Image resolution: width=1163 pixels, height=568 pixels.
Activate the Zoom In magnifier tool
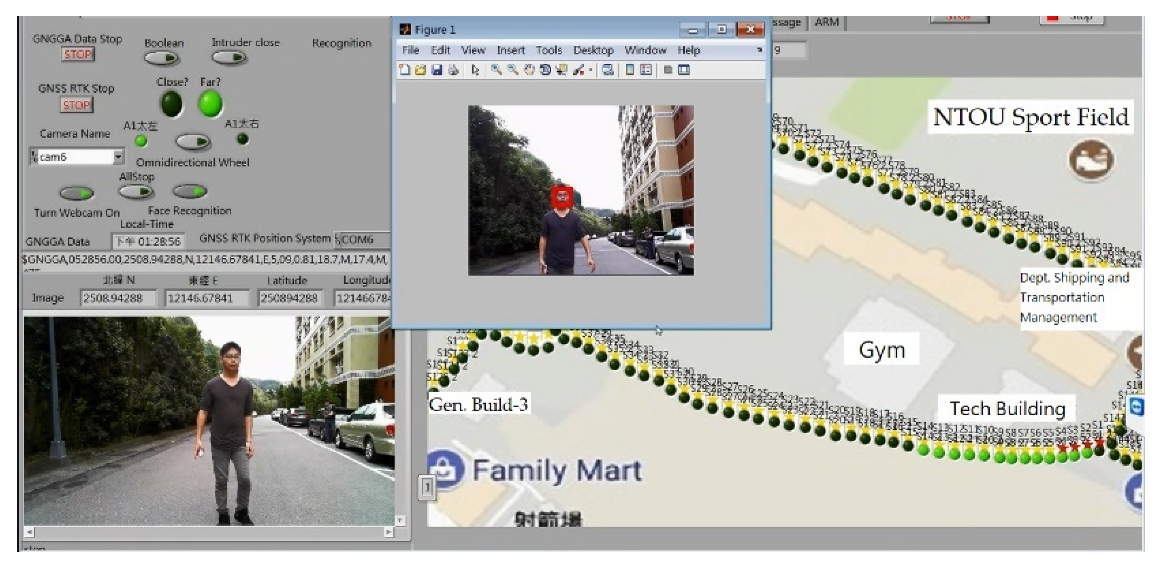pyautogui.click(x=496, y=70)
